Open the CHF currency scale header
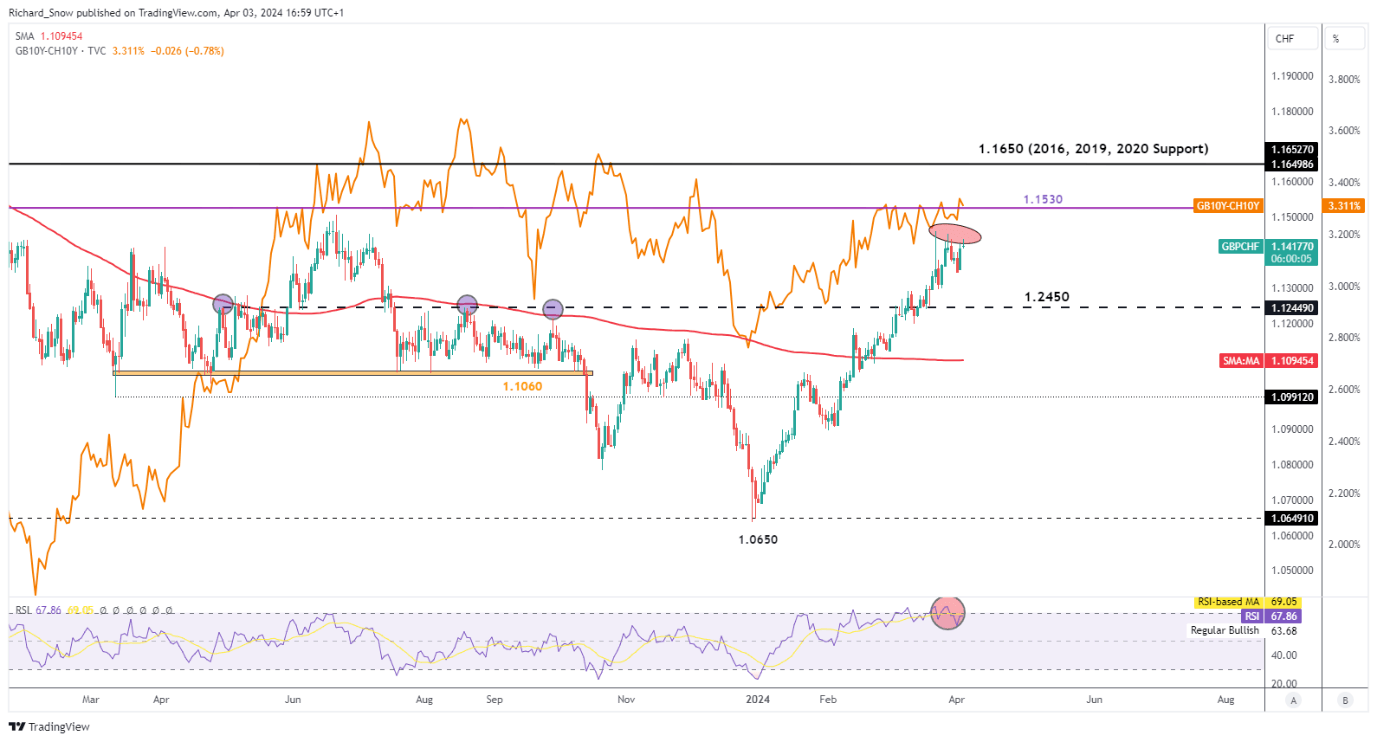The height and width of the screenshot is (742, 1377). point(1285,39)
